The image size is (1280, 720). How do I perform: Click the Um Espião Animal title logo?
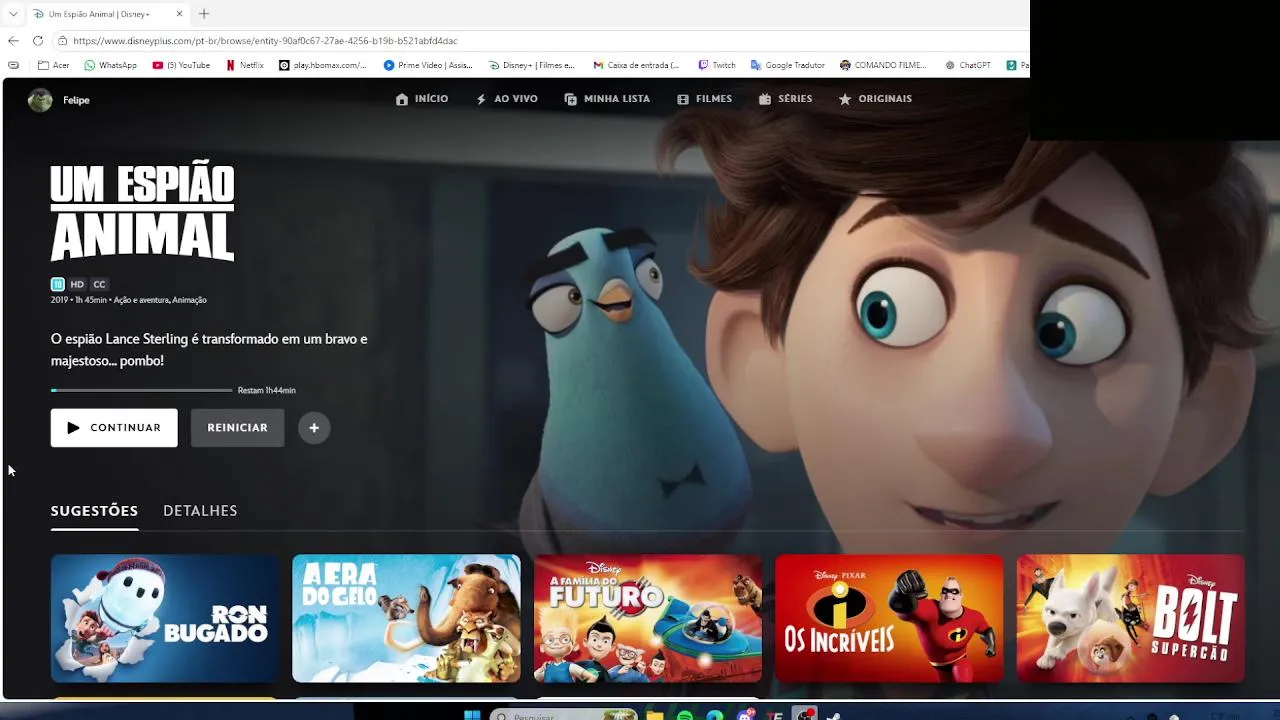click(x=142, y=213)
